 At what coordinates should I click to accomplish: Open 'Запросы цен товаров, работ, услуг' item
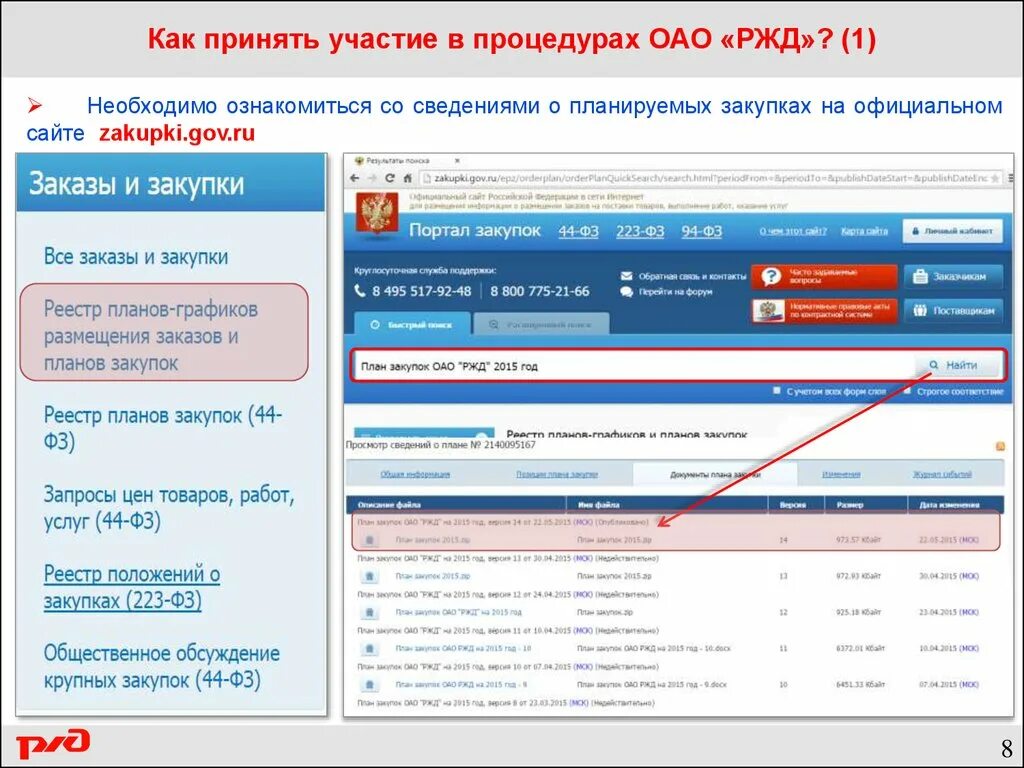[x=169, y=507]
